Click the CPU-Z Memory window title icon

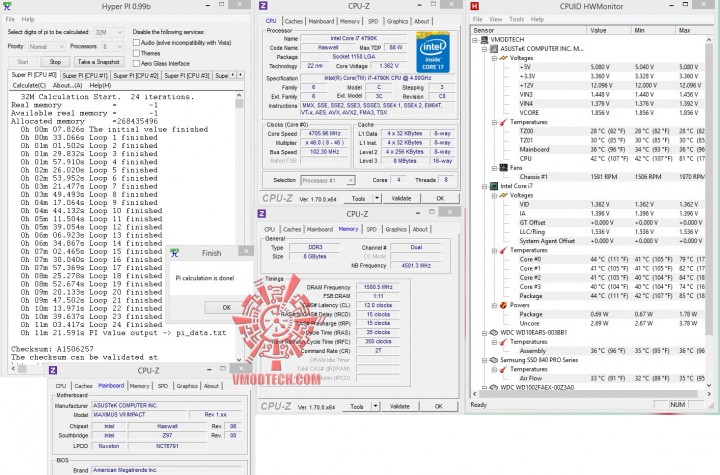pos(262,214)
